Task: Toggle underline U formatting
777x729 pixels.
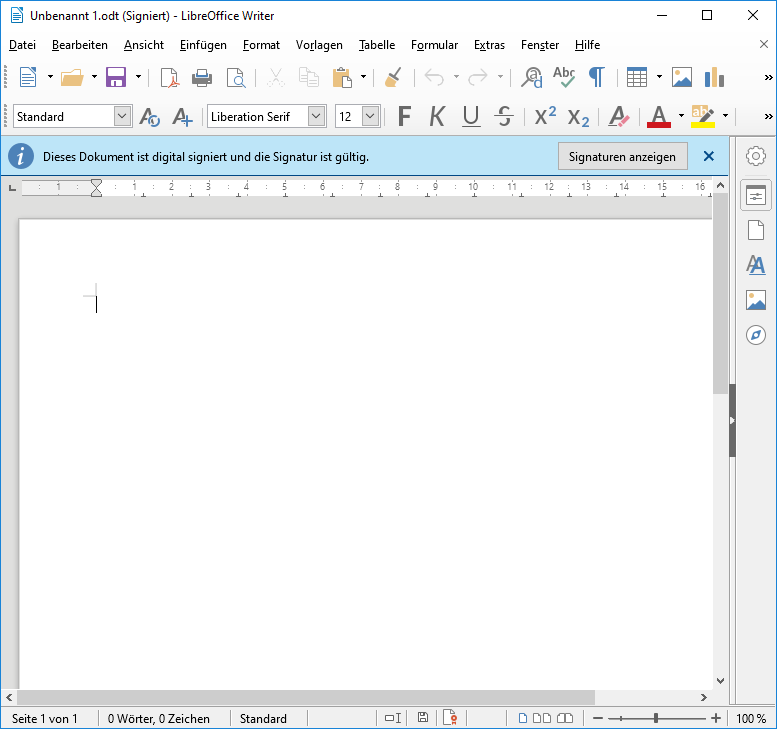Action: tap(471, 117)
